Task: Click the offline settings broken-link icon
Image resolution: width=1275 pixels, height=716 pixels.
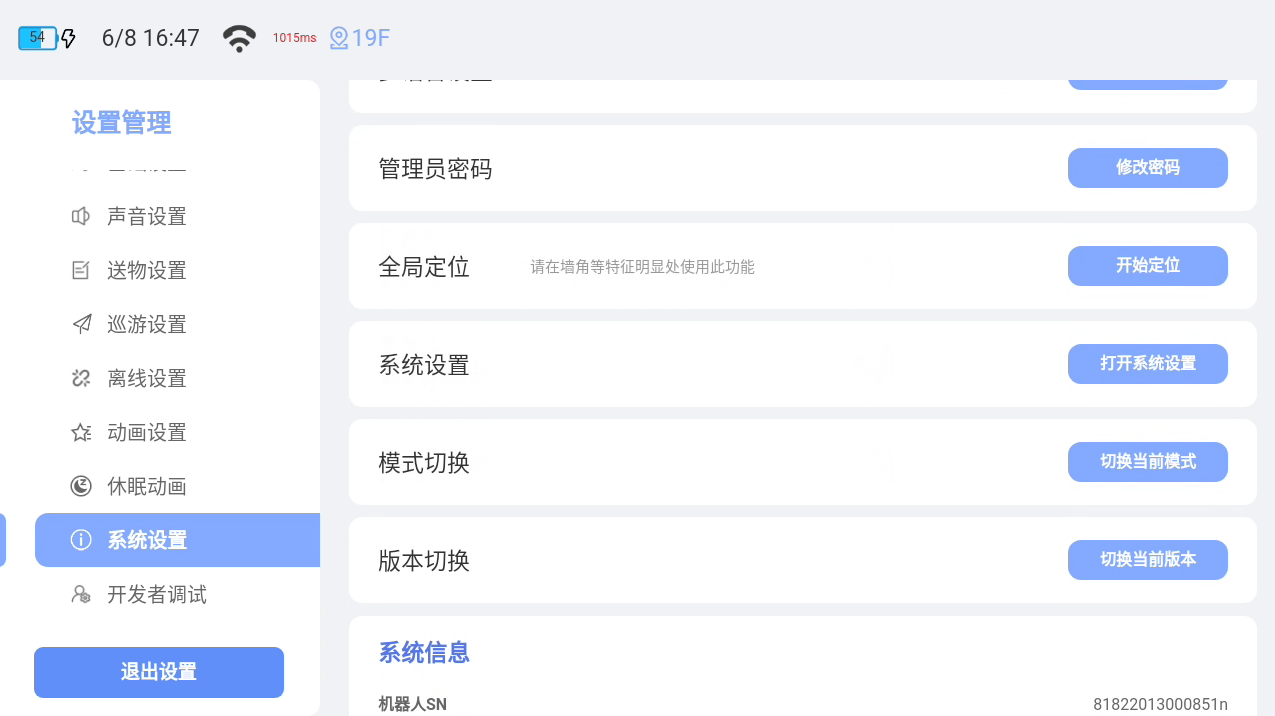Action: [81, 378]
